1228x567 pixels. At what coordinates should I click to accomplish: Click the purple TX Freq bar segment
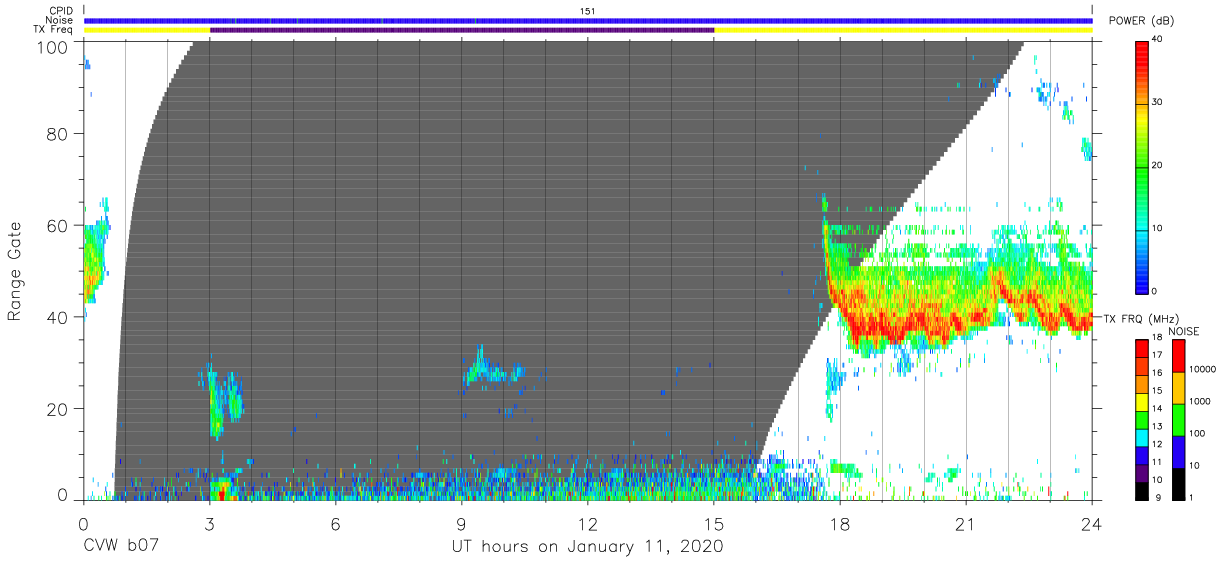(462, 30)
